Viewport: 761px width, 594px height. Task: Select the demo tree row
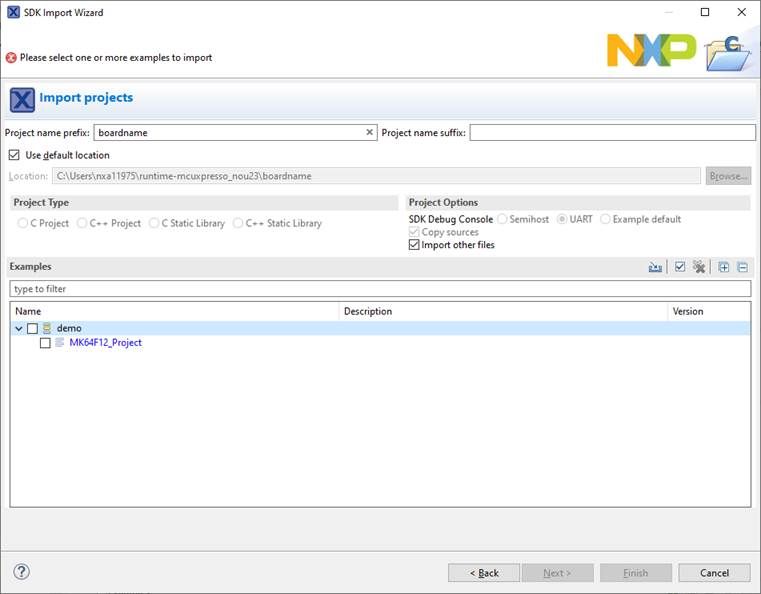click(x=380, y=329)
